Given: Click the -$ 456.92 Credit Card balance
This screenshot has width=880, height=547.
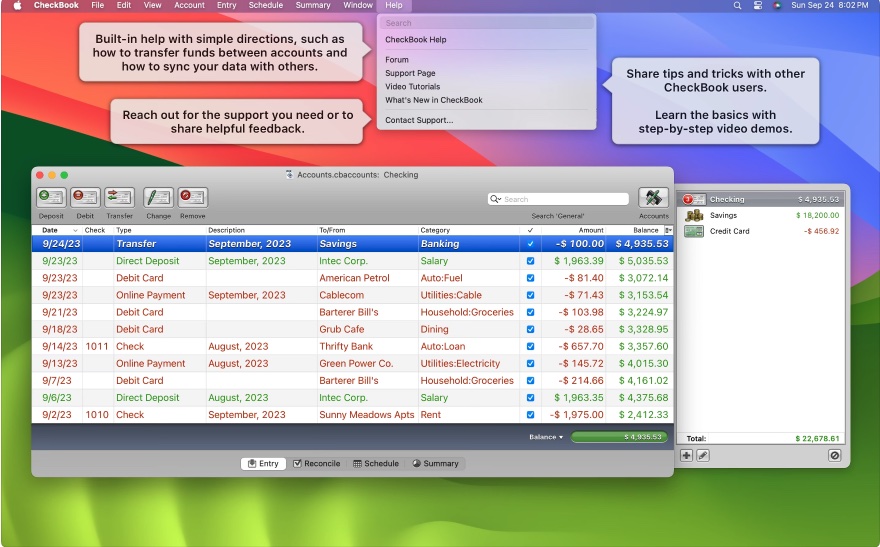Looking at the screenshot, I should click(822, 231).
